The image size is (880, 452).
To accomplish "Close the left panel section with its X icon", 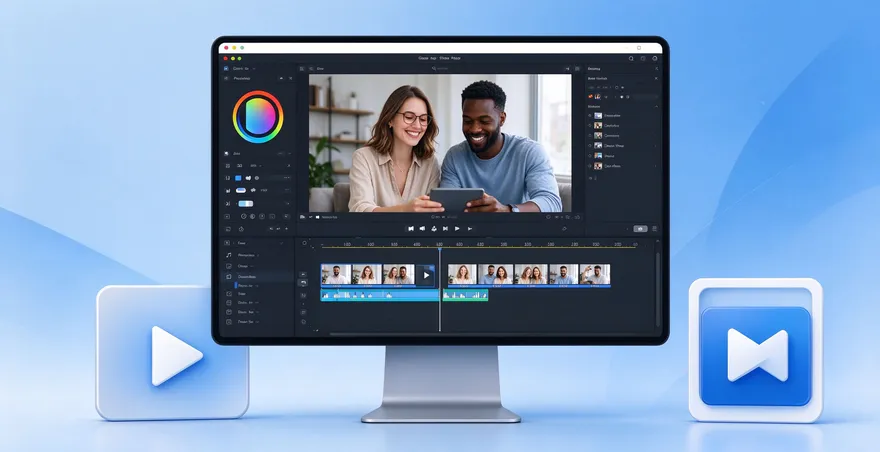I will (291, 78).
